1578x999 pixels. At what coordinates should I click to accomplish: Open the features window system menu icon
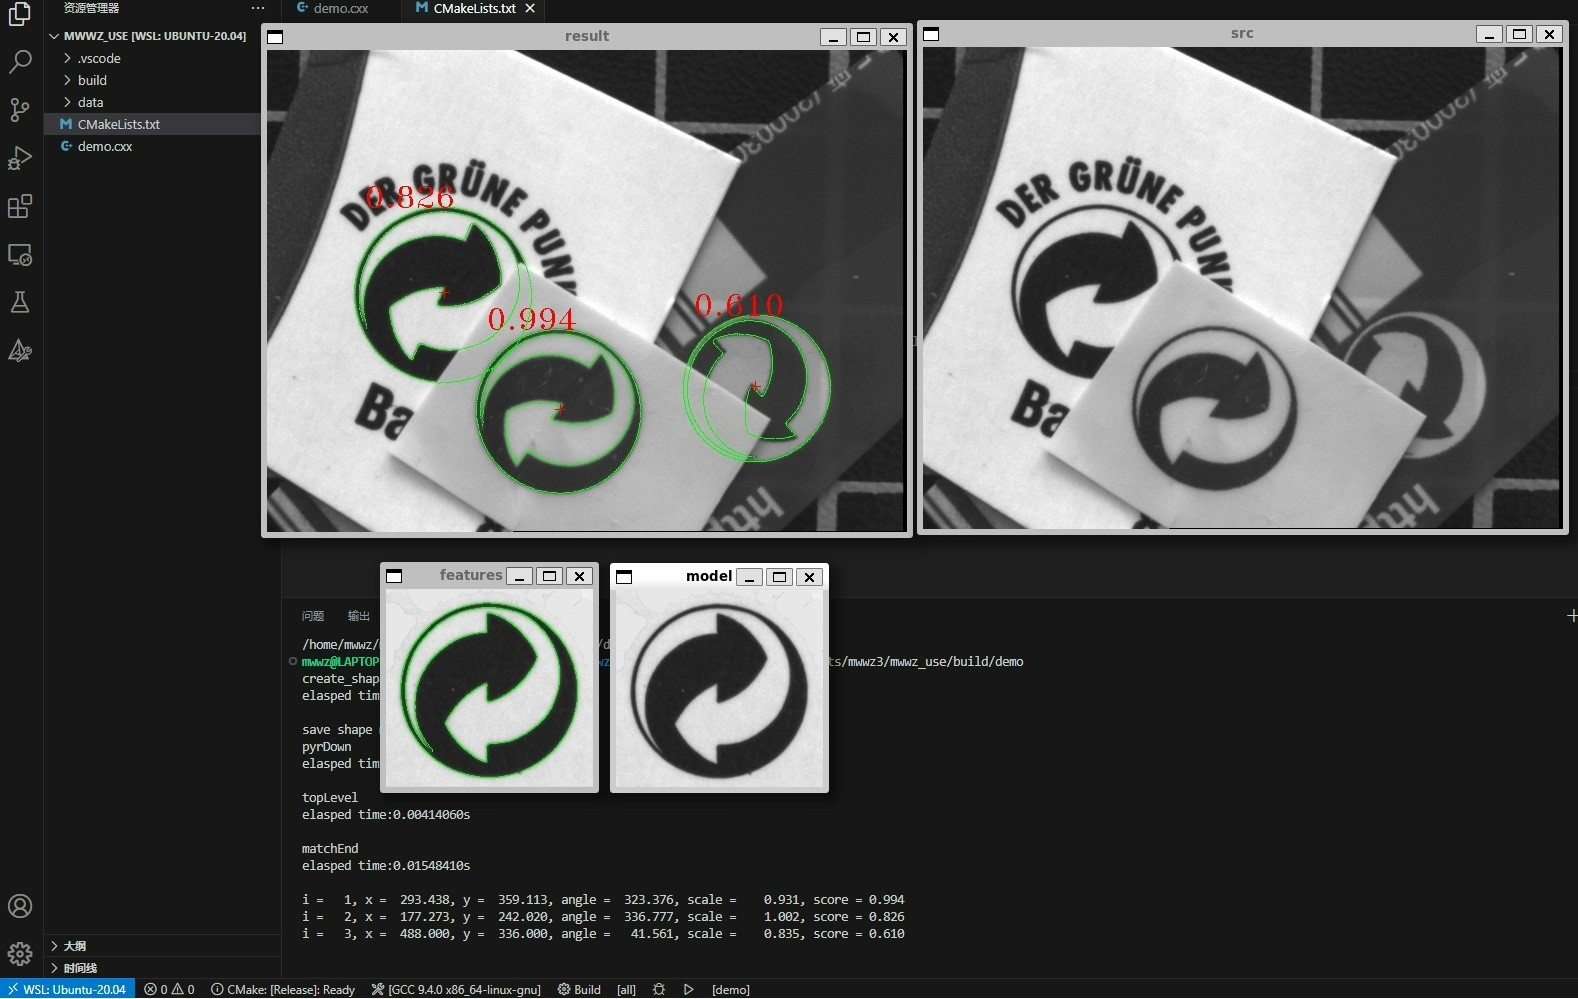394,576
